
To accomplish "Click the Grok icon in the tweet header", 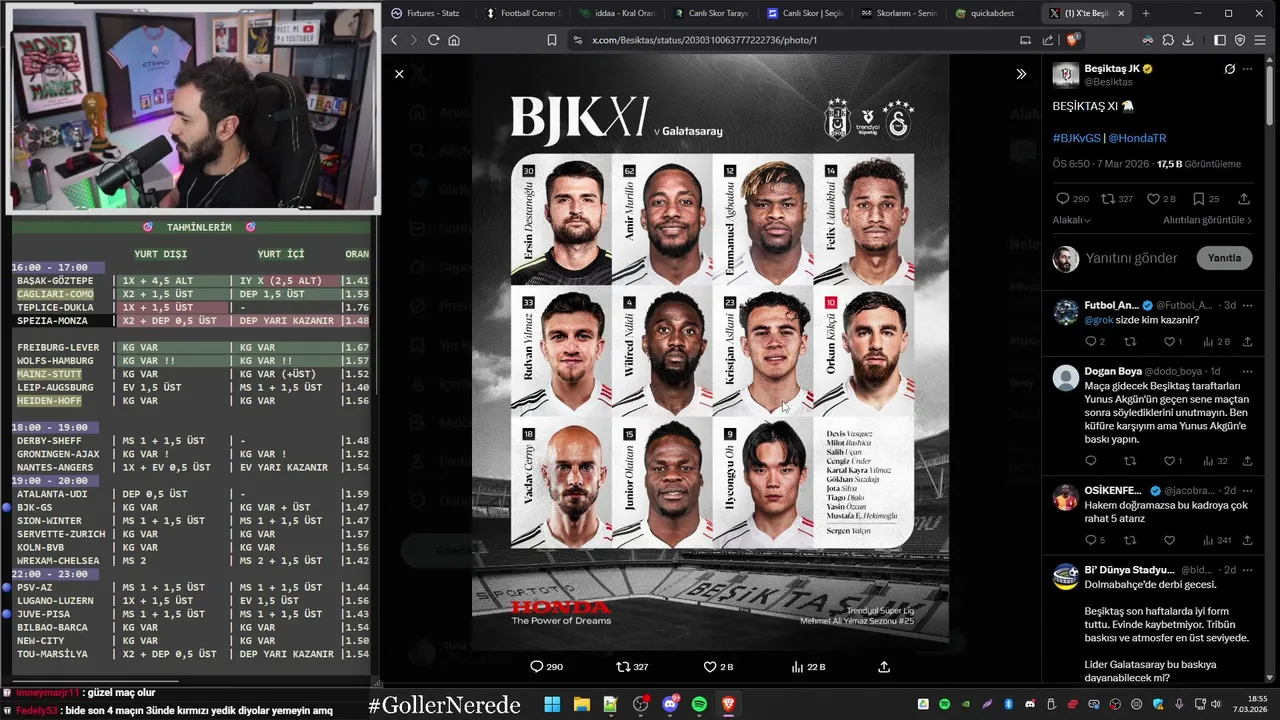I will 1230,69.
